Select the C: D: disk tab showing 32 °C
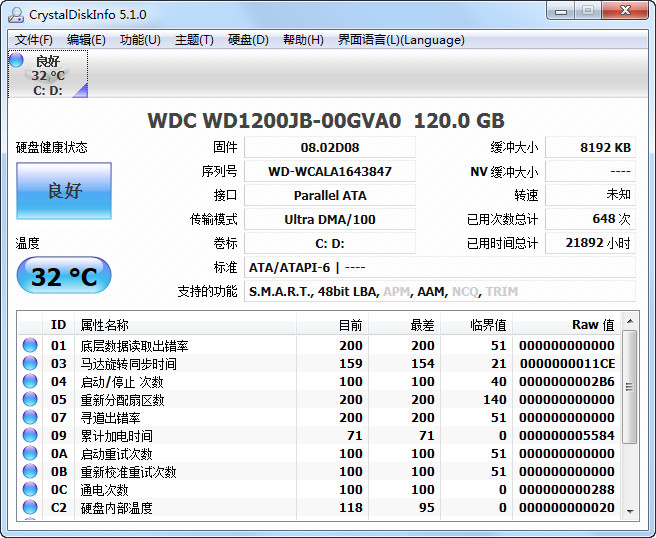The image size is (656, 538). tap(48, 74)
